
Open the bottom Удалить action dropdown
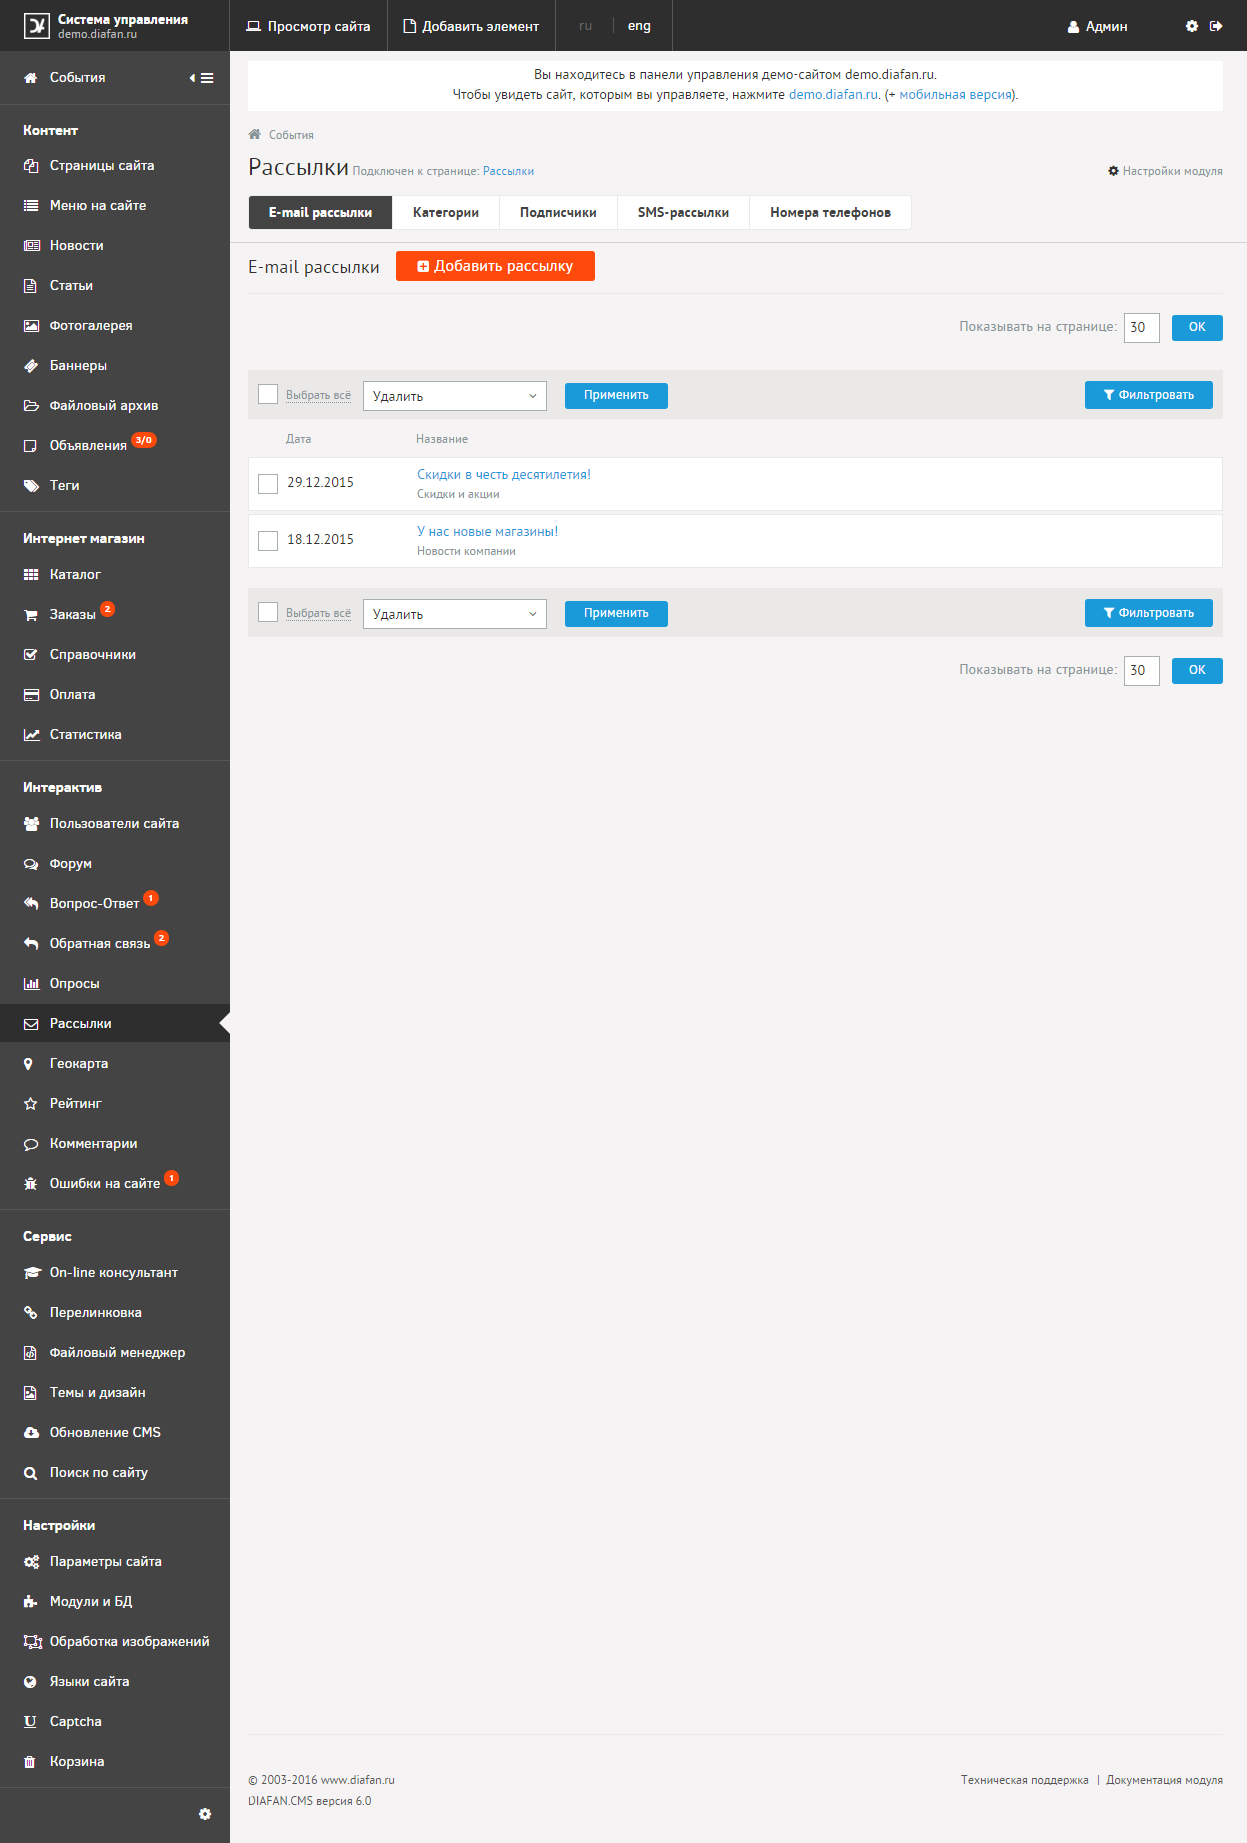(x=455, y=614)
